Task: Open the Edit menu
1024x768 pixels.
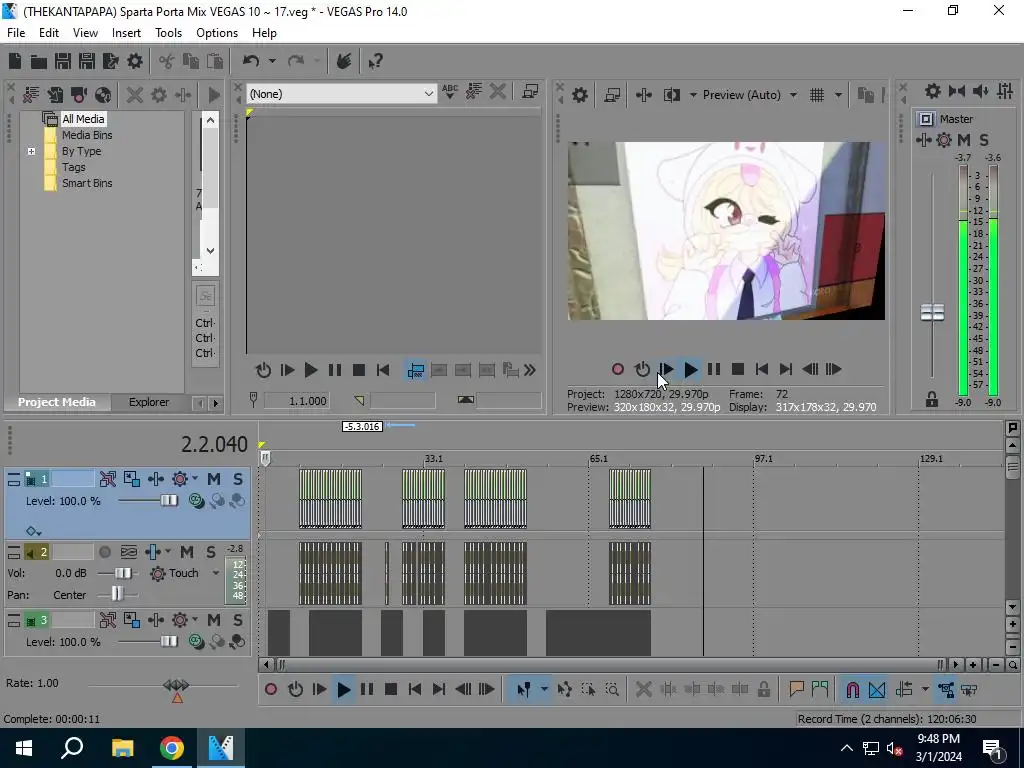Action: (x=48, y=33)
